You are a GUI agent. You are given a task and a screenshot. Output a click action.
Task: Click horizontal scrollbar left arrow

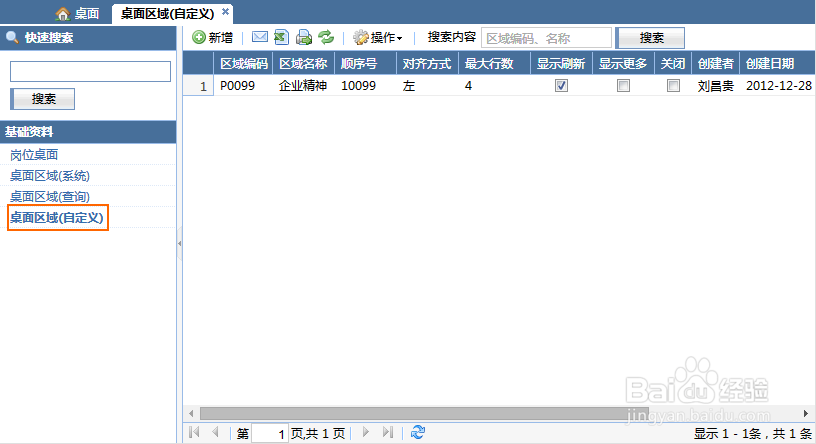(x=191, y=413)
